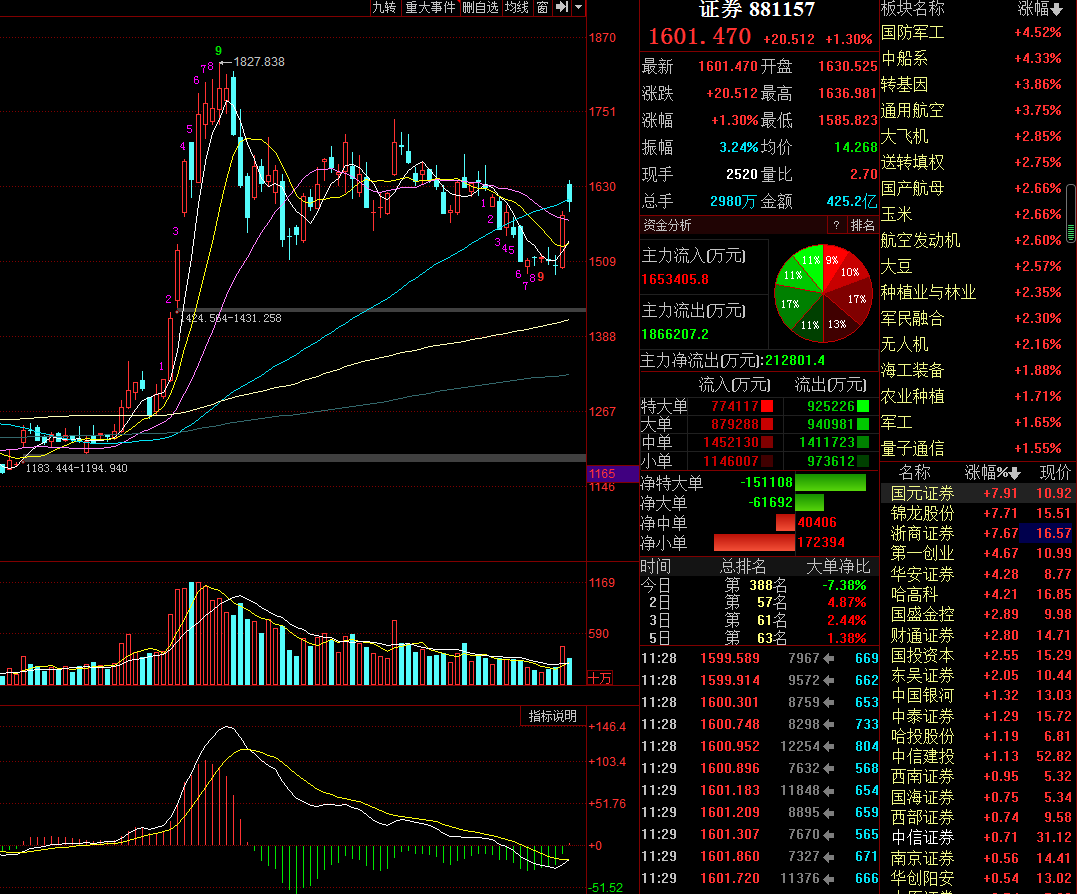
Task: Click the green 特大单 outflow color square
Action: (x=863, y=406)
